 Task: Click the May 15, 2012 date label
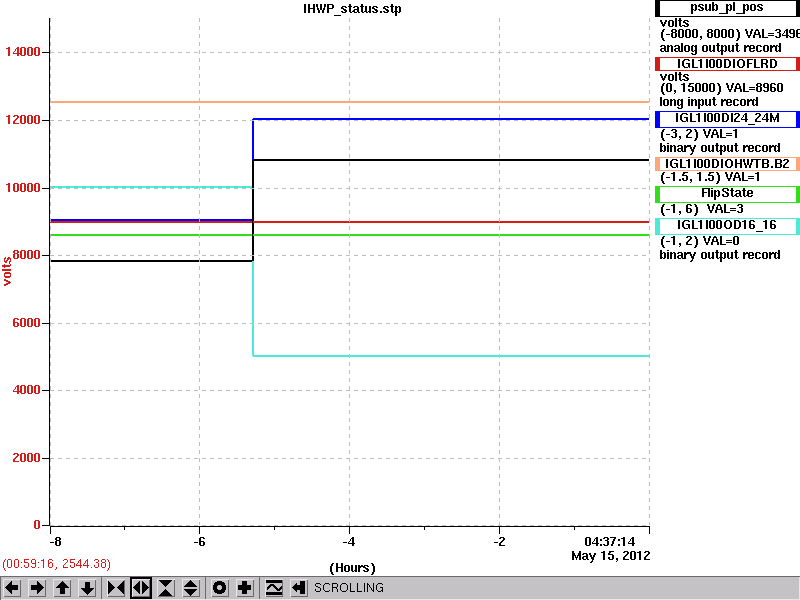coord(611,556)
